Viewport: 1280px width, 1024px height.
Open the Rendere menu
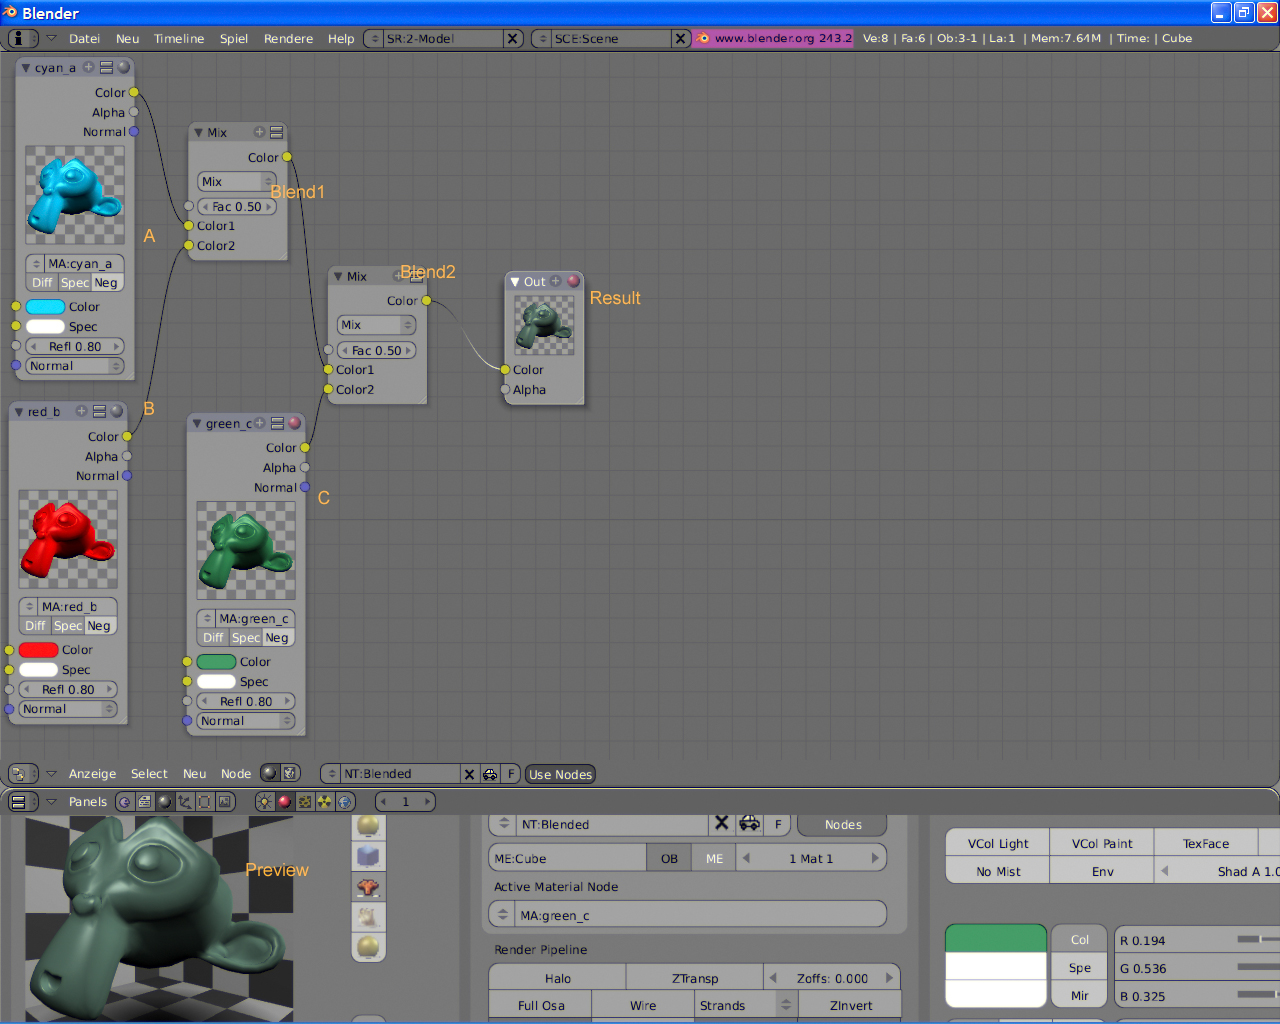tap(288, 39)
